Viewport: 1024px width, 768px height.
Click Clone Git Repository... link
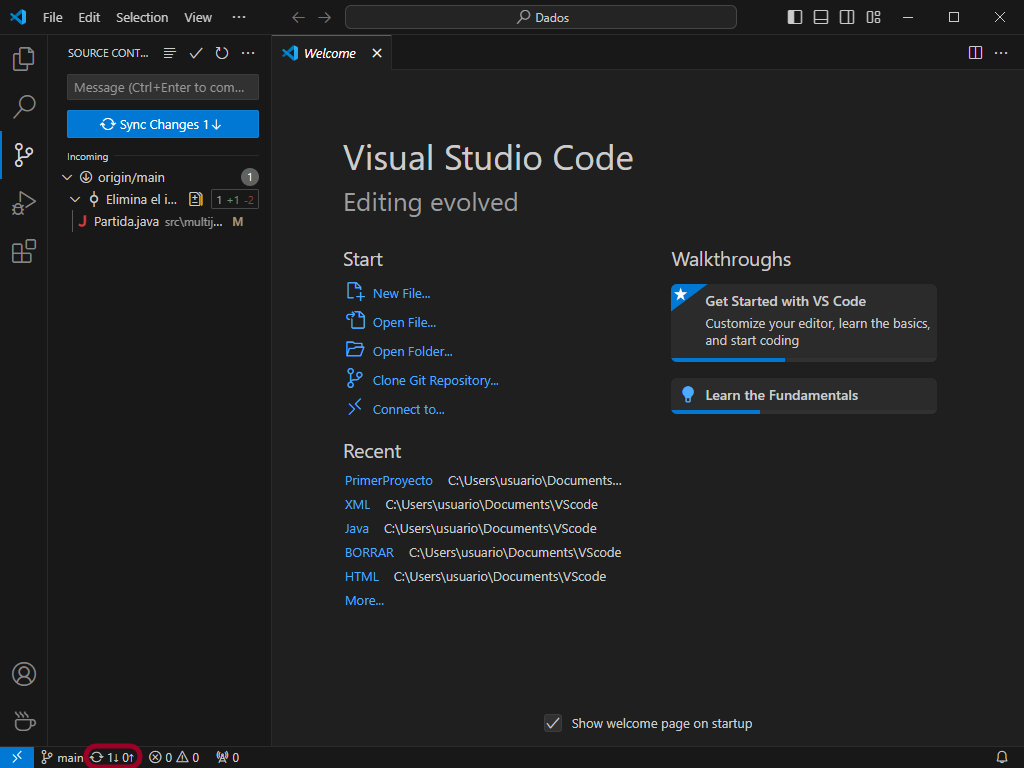436,381
